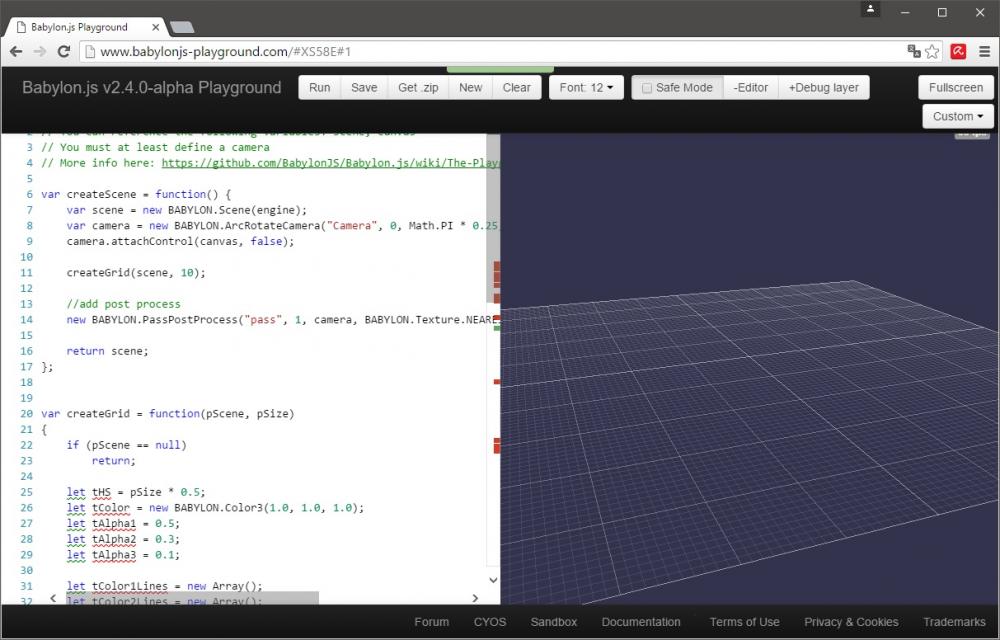Image resolution: width=1000 pixels, height=640 pixels.
Task: Click the 'let tAlpha2 = 0.3;' line
Action: pos(123,539)
